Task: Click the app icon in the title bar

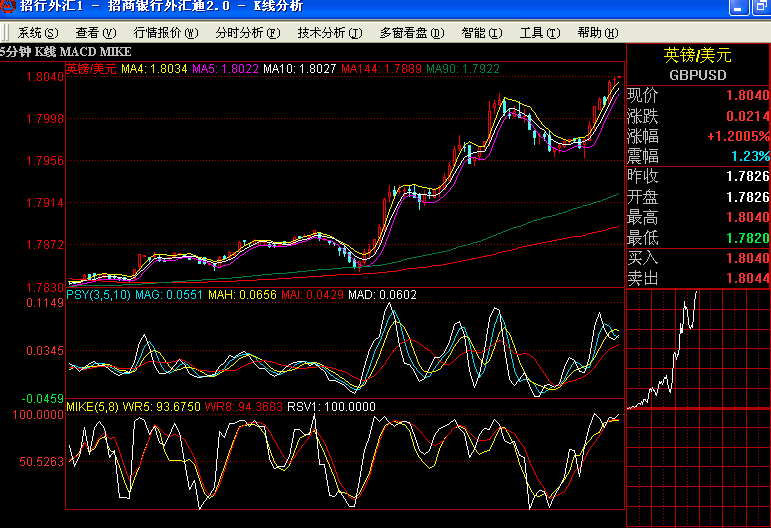Action: pyautogui.click(x=8, y=6)
